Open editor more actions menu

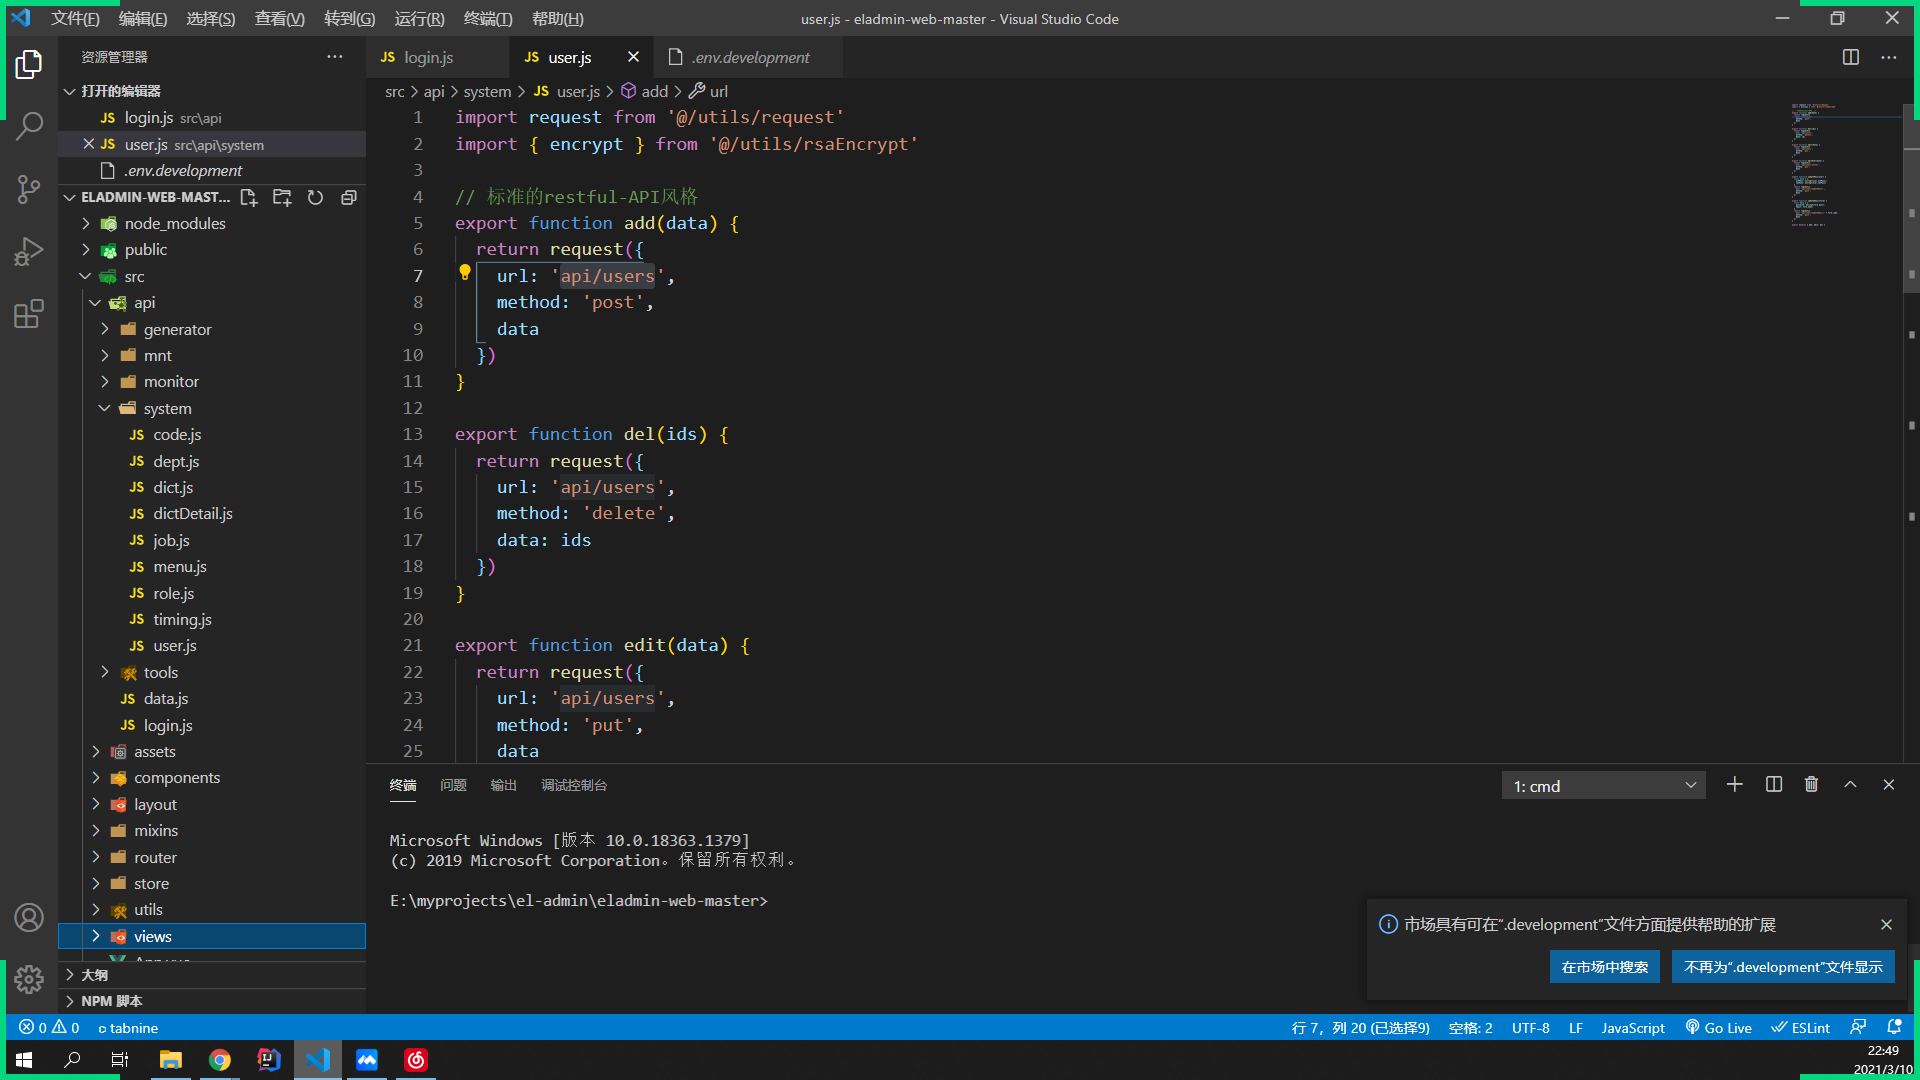click(1888, 57)
